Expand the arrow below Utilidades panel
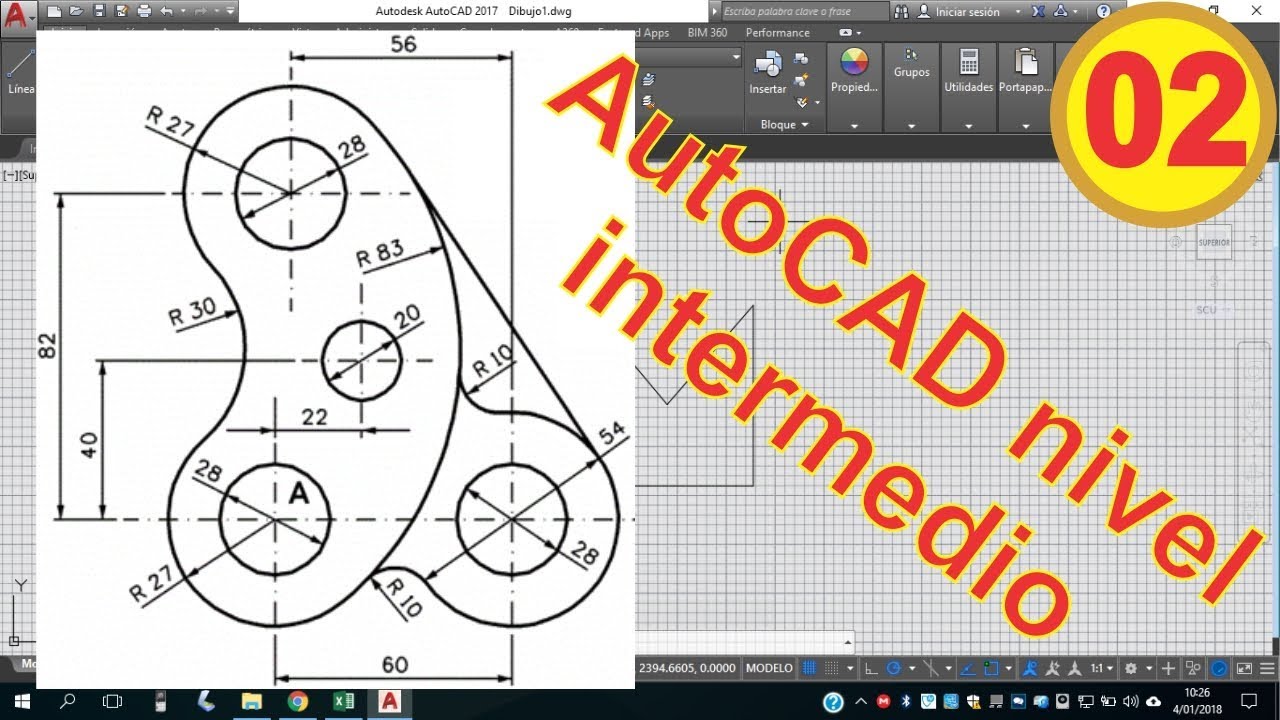 pos(969,126)
